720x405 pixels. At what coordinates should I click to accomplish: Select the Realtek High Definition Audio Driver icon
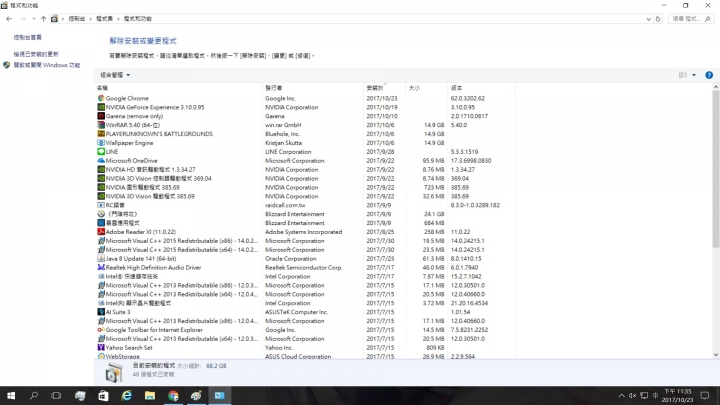101,267
